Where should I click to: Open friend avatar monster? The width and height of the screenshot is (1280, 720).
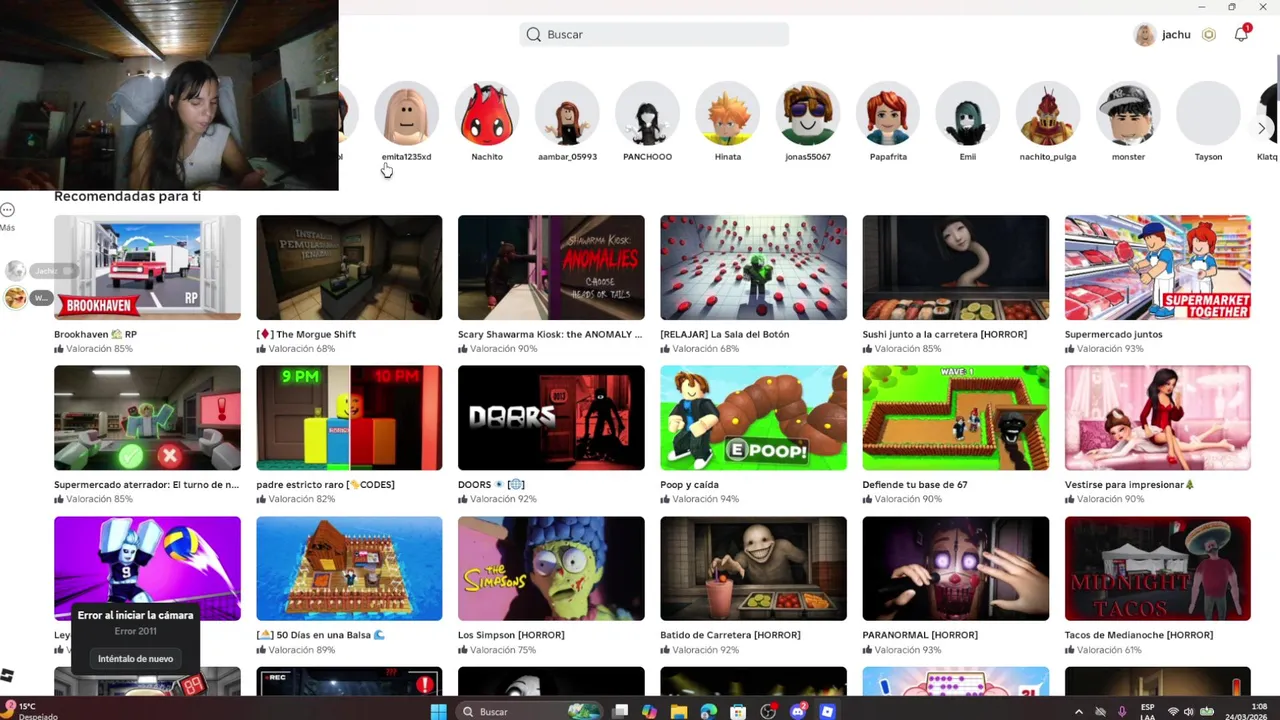[x=1128, y=113]
